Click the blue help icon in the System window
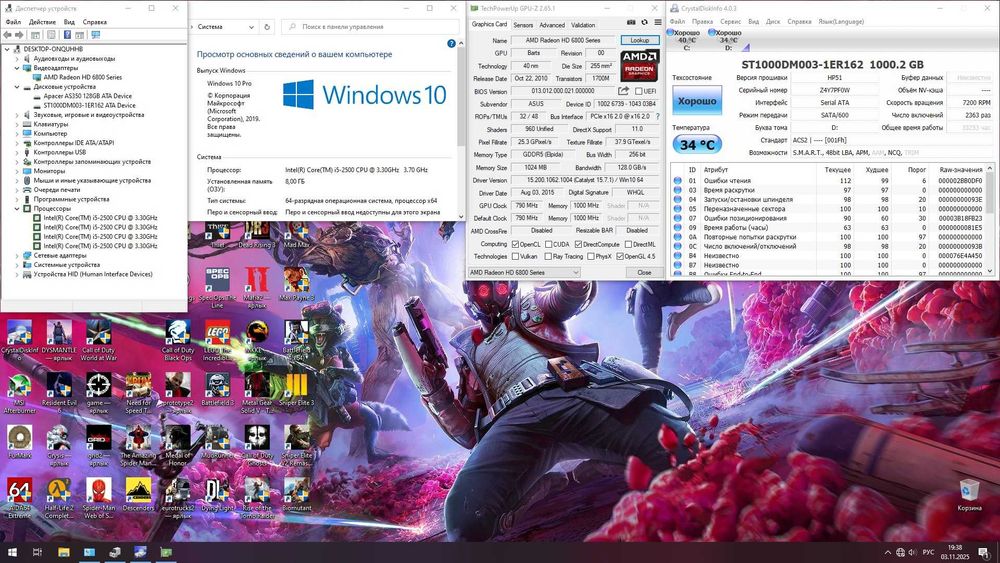The height and width of the screenshot is (563, 1000). tap(452, 43)
